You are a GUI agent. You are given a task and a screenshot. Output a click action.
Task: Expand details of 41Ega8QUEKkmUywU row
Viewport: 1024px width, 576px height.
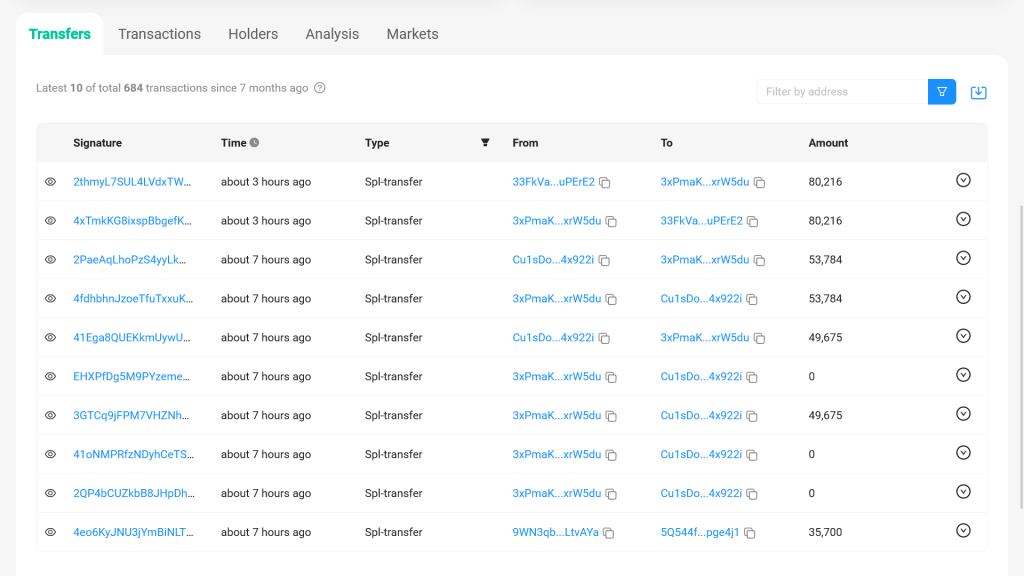(963, 336)
